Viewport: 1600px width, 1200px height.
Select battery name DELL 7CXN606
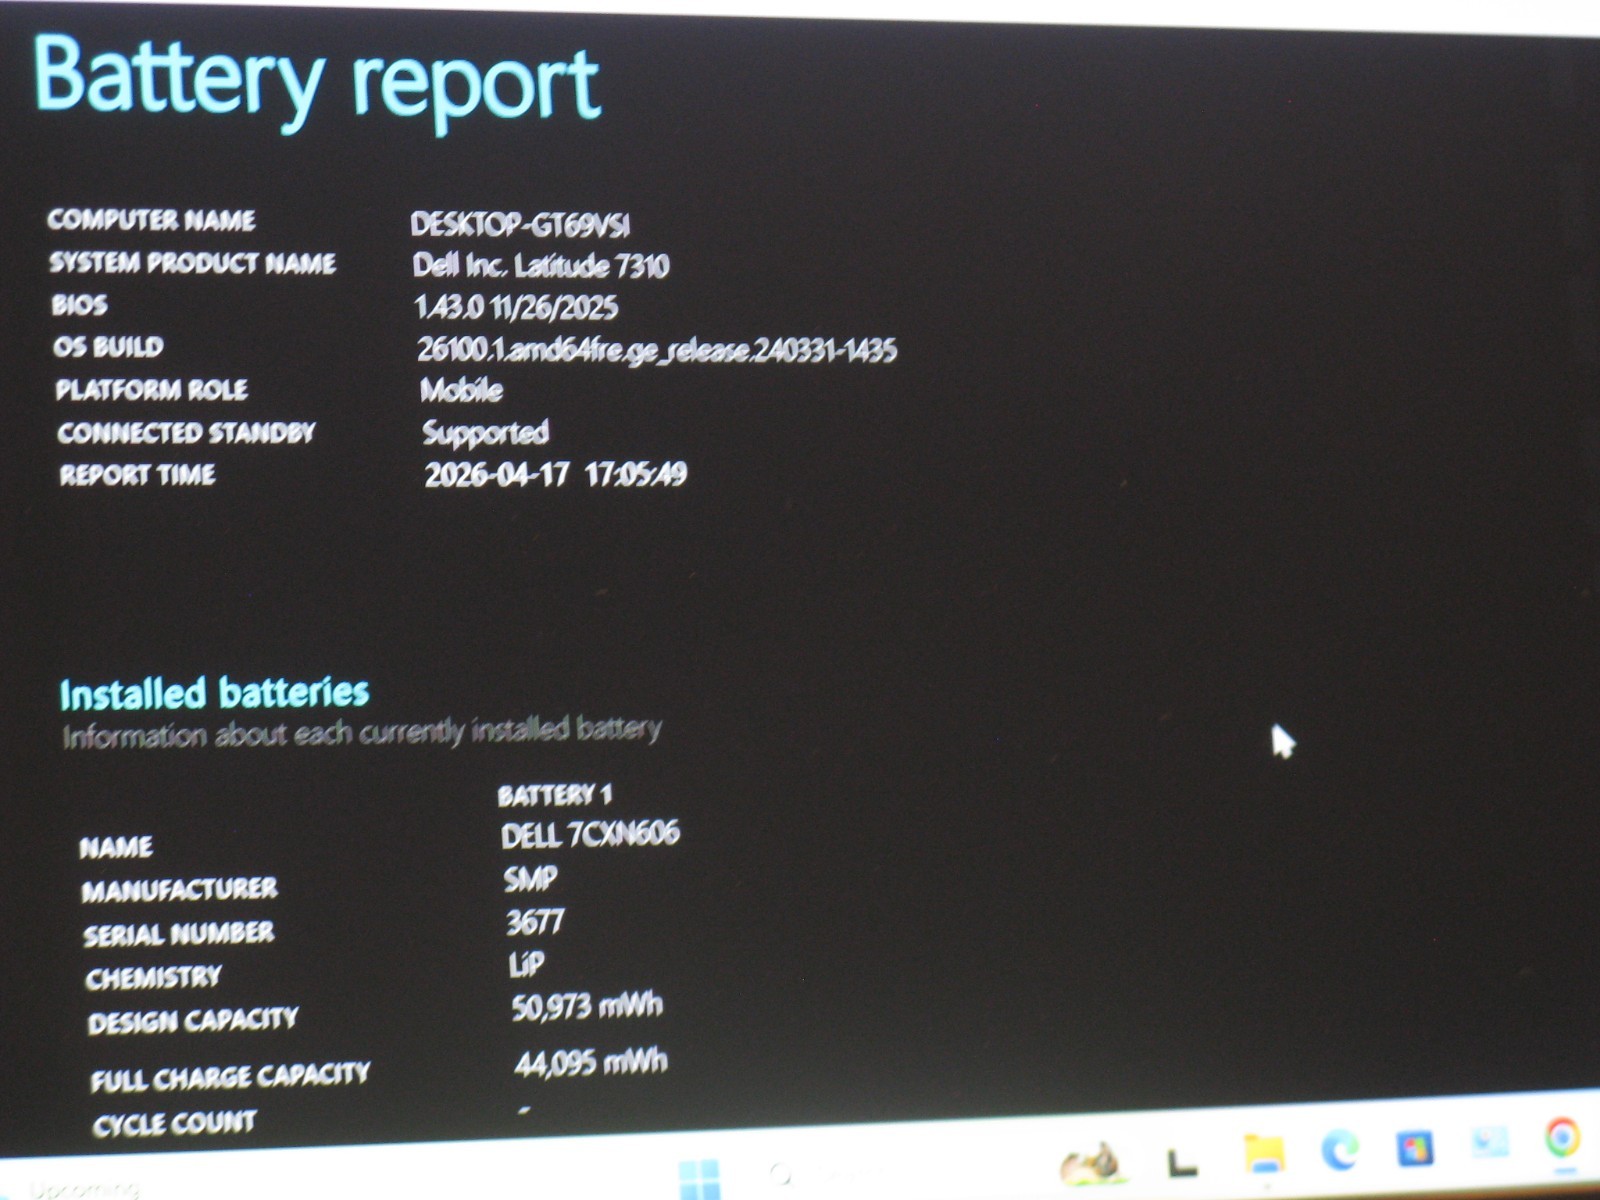click(x=590, y=834)
